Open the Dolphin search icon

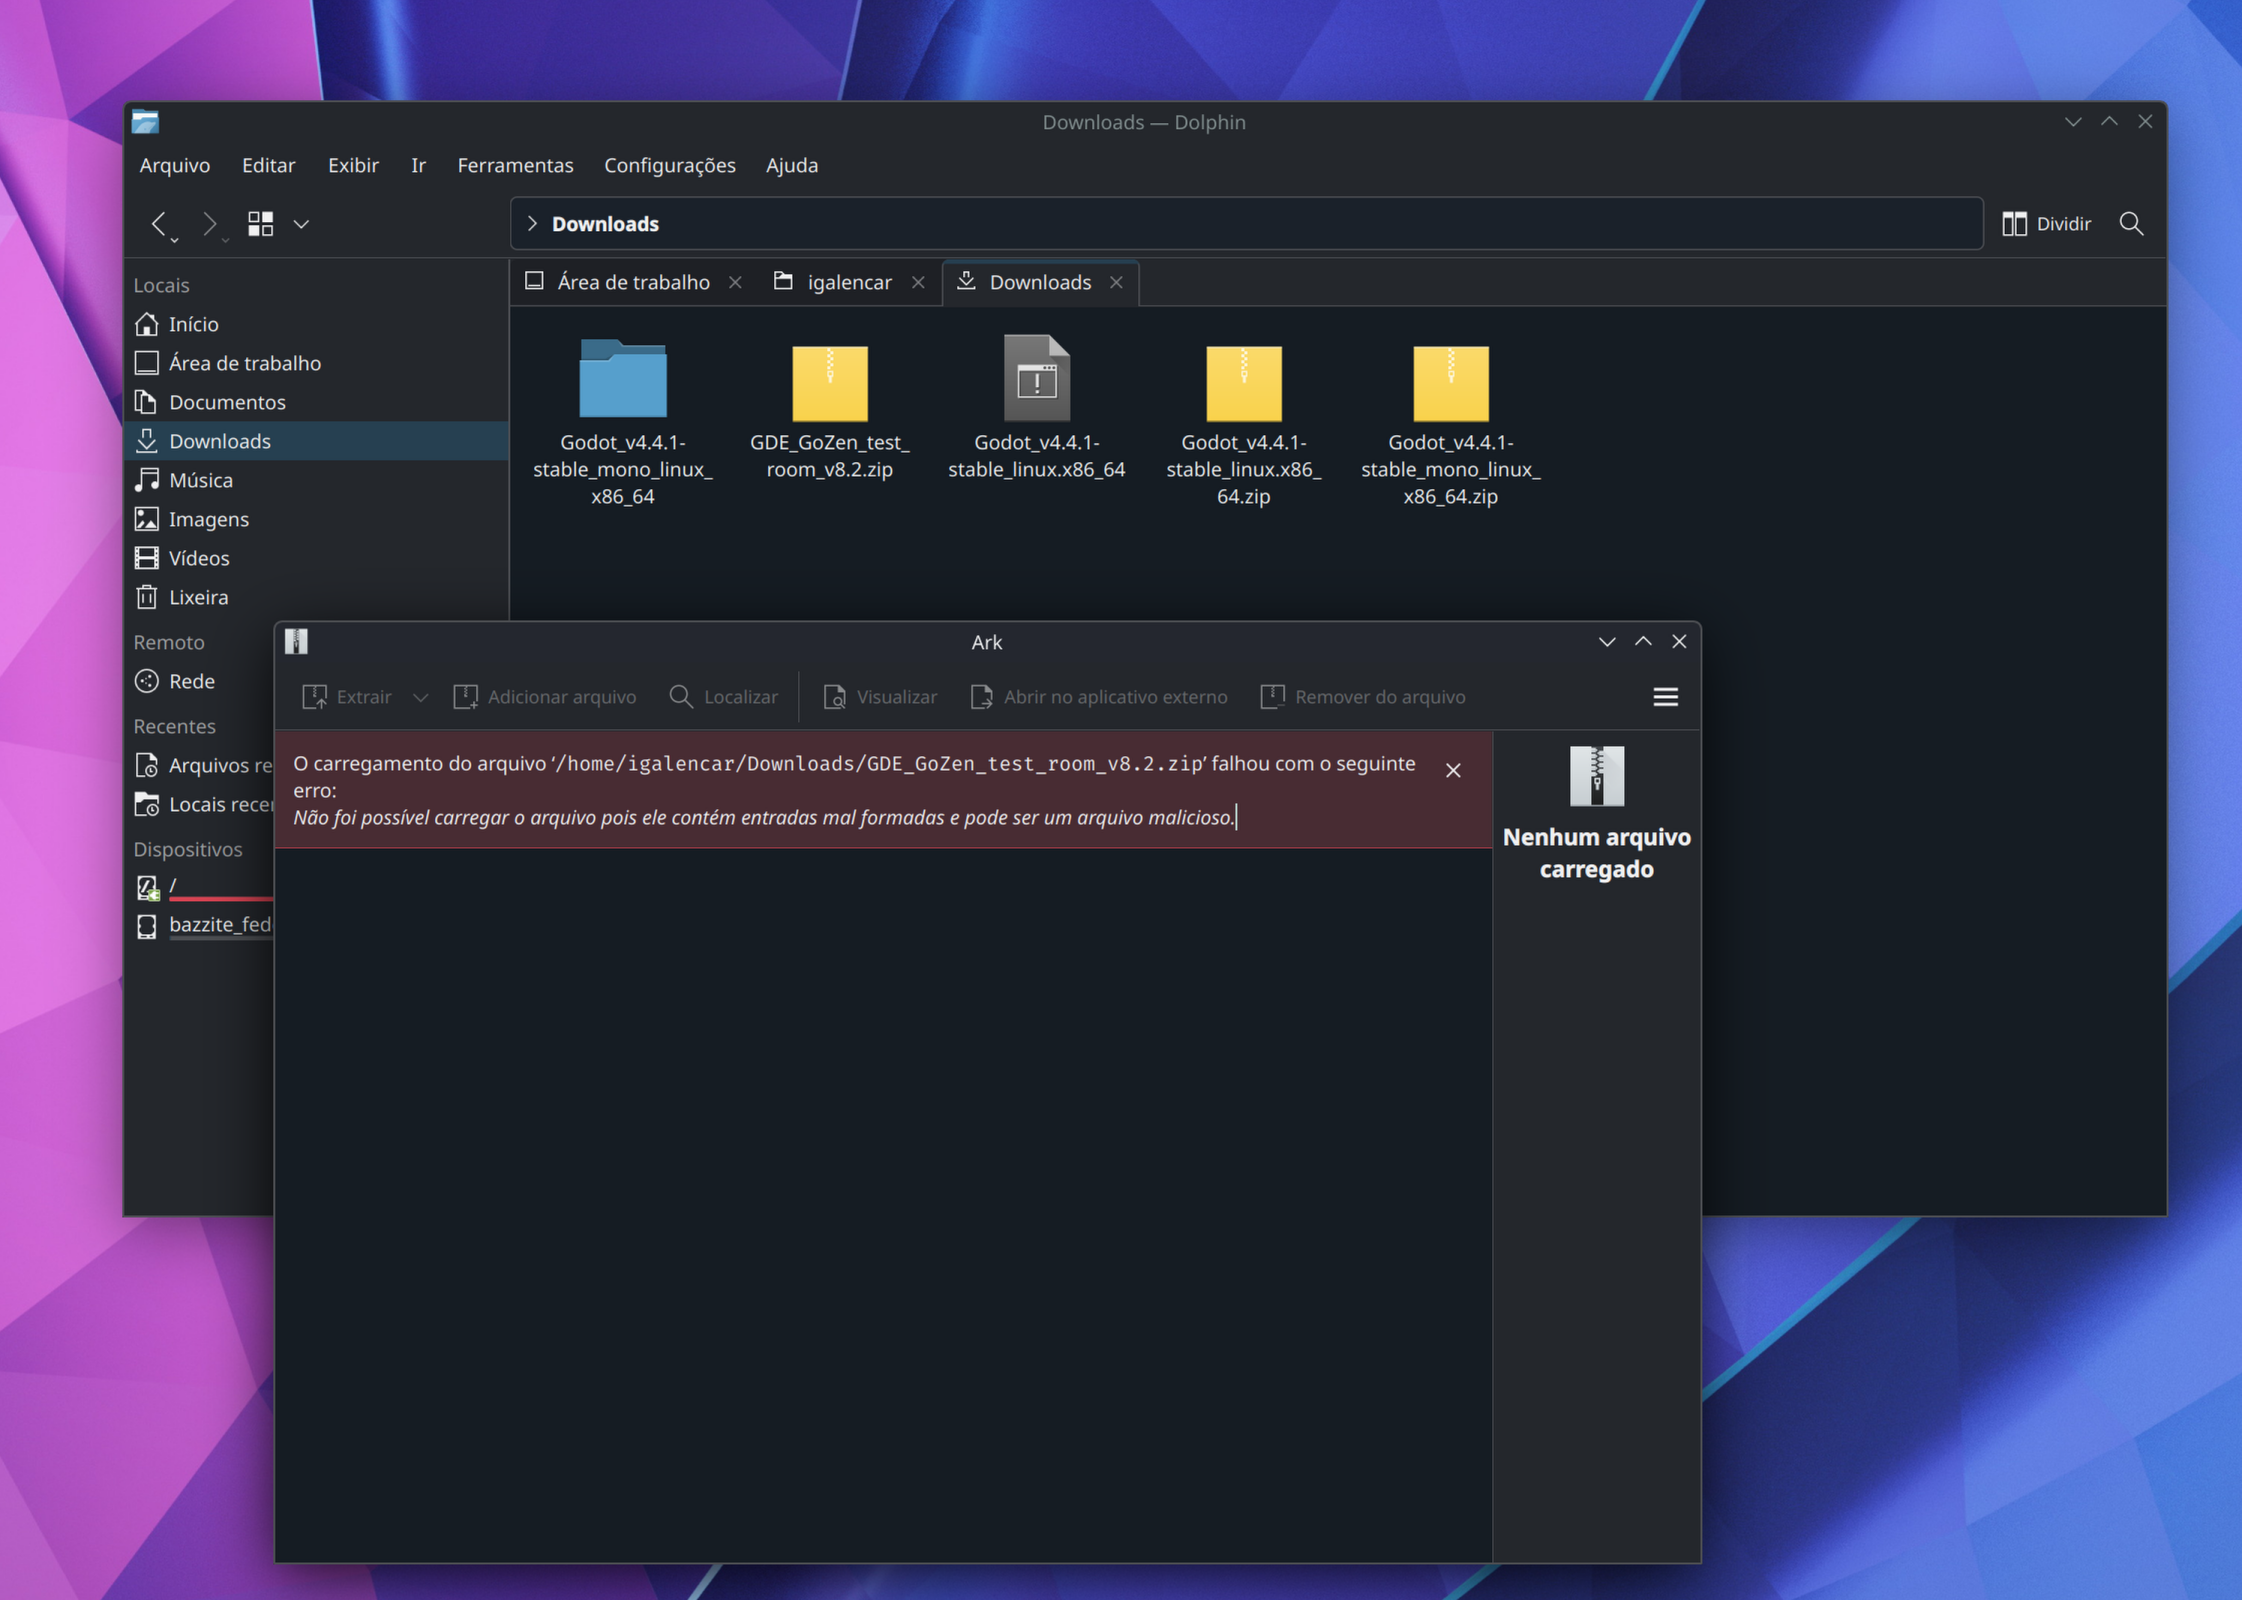(2131, 223)
